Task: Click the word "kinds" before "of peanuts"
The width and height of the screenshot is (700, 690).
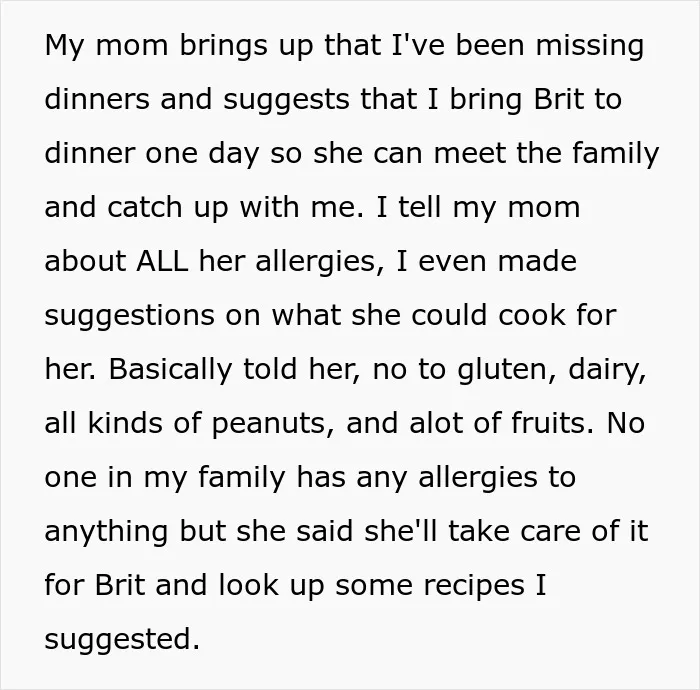Action: 125,422
